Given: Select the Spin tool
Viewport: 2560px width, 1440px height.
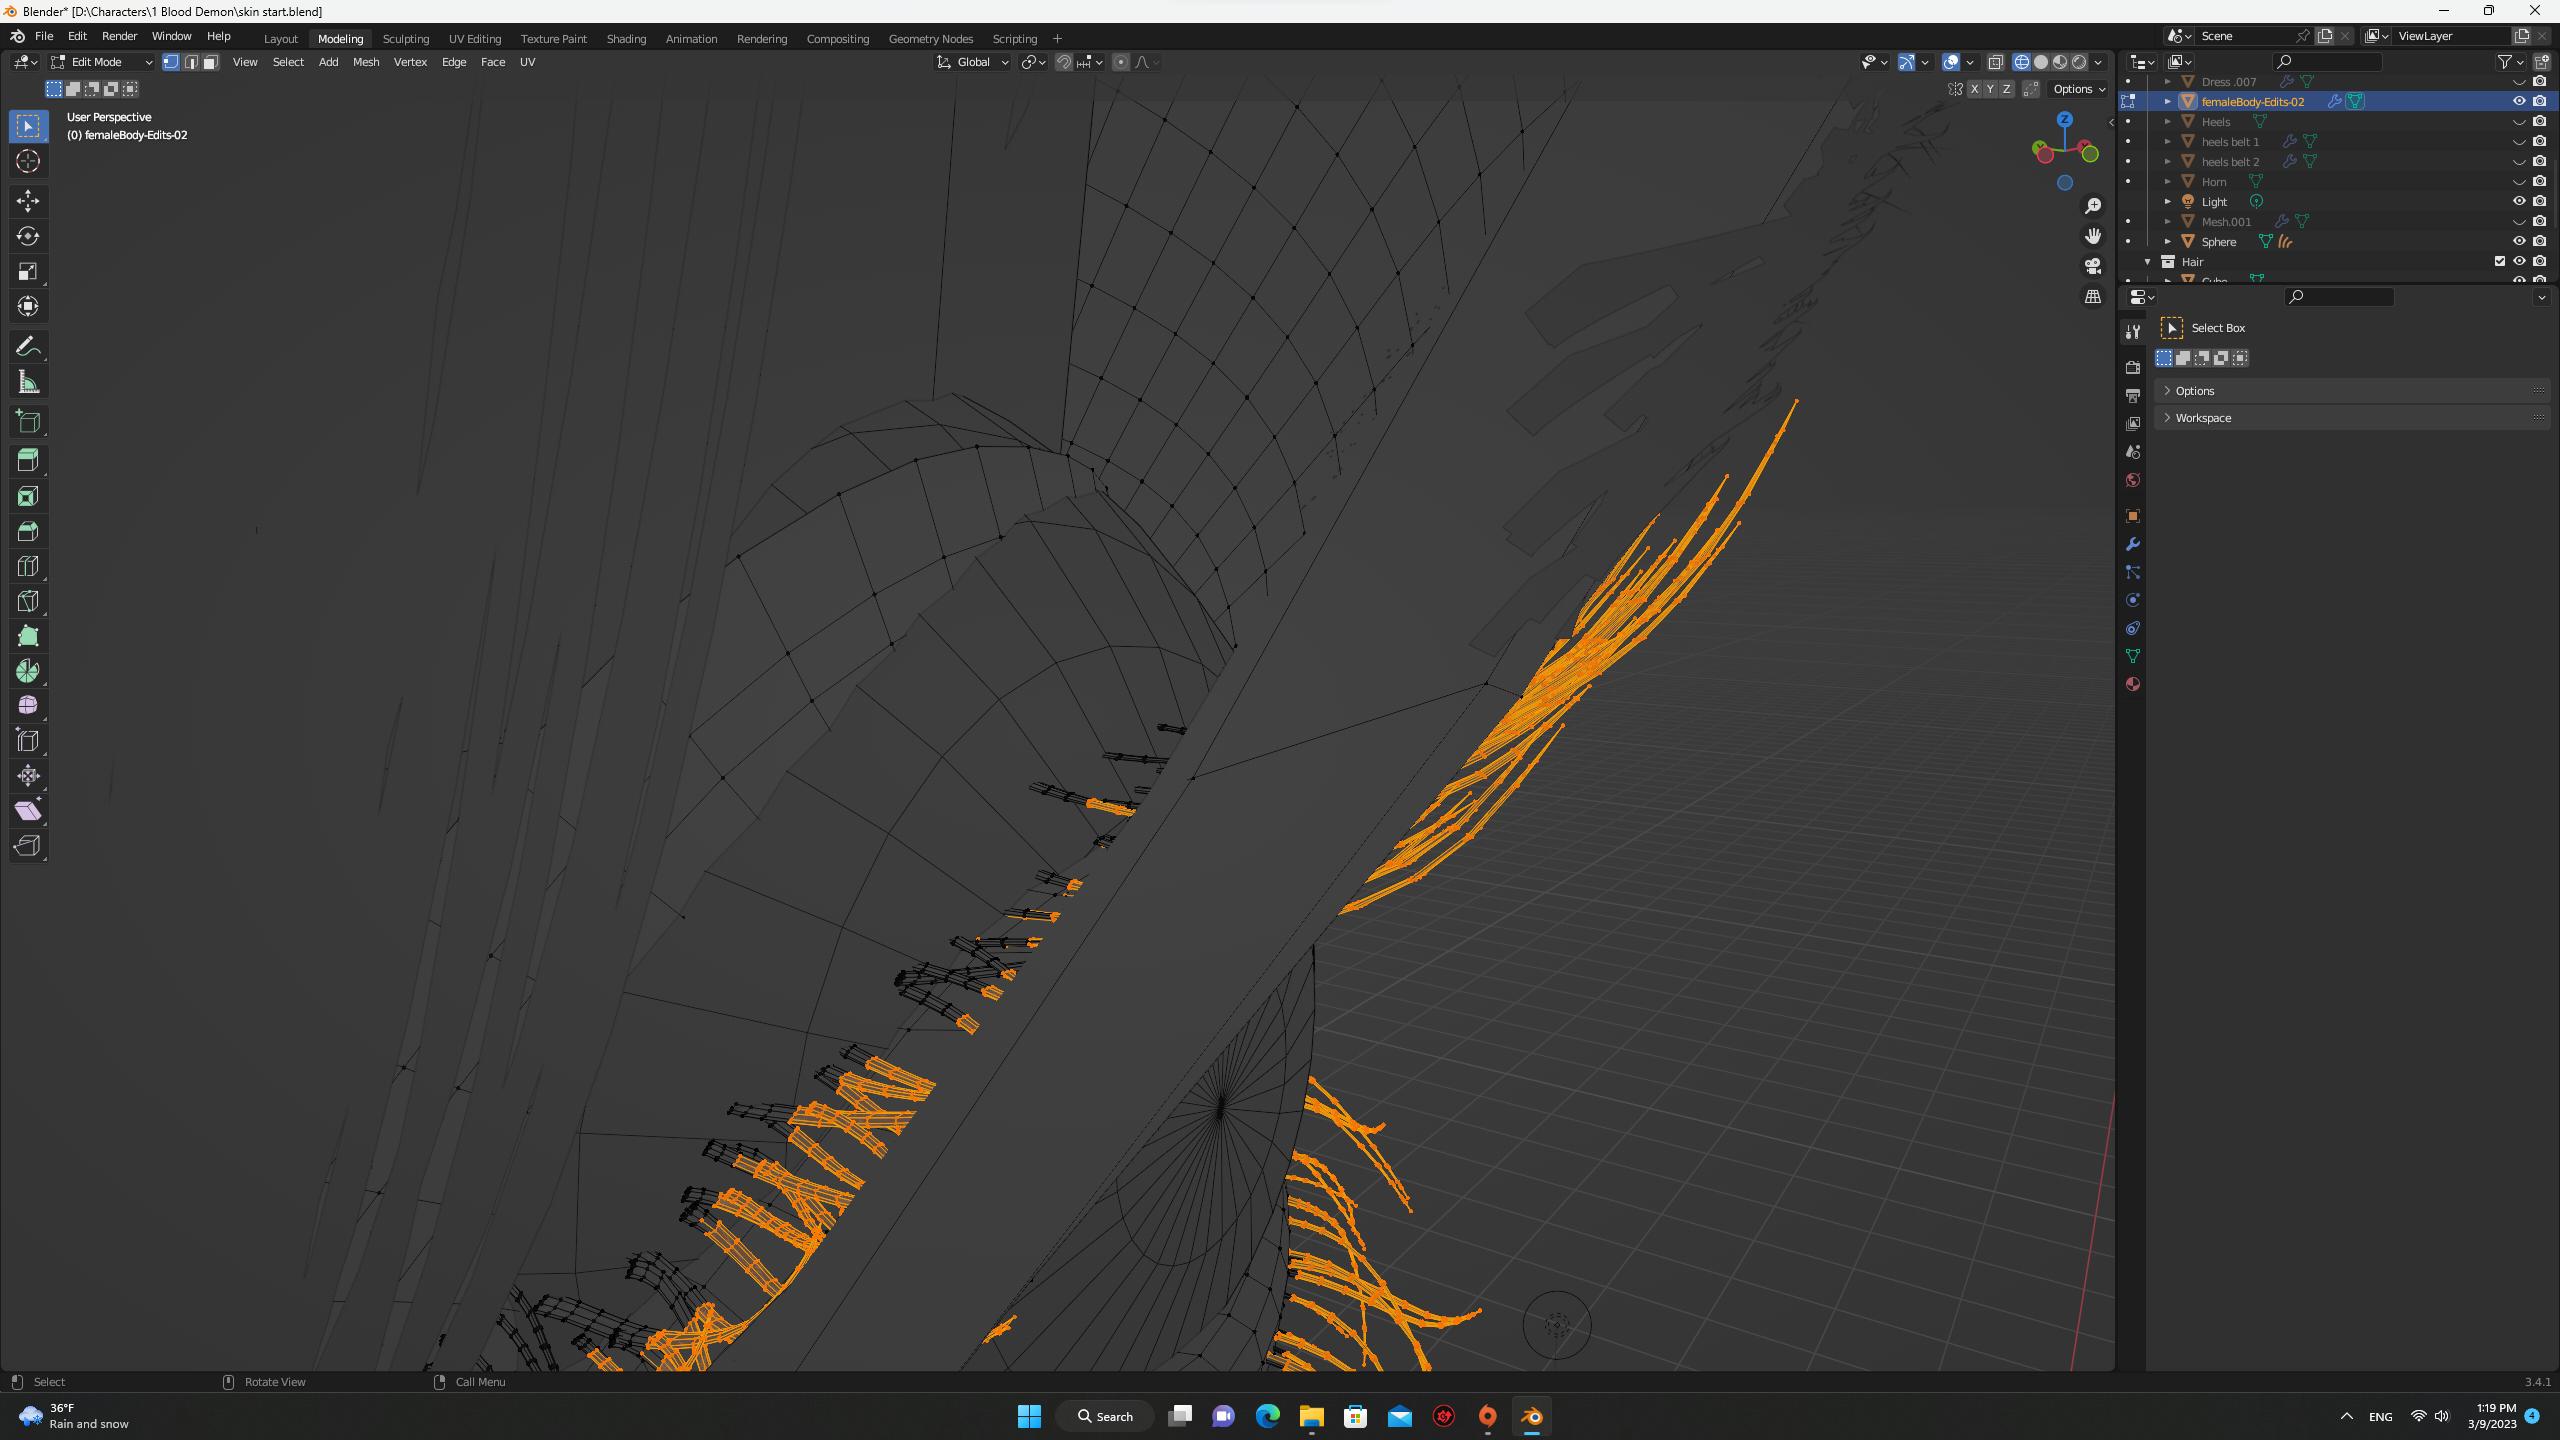Looking at the screenshot, I should (x=28, y=671).
